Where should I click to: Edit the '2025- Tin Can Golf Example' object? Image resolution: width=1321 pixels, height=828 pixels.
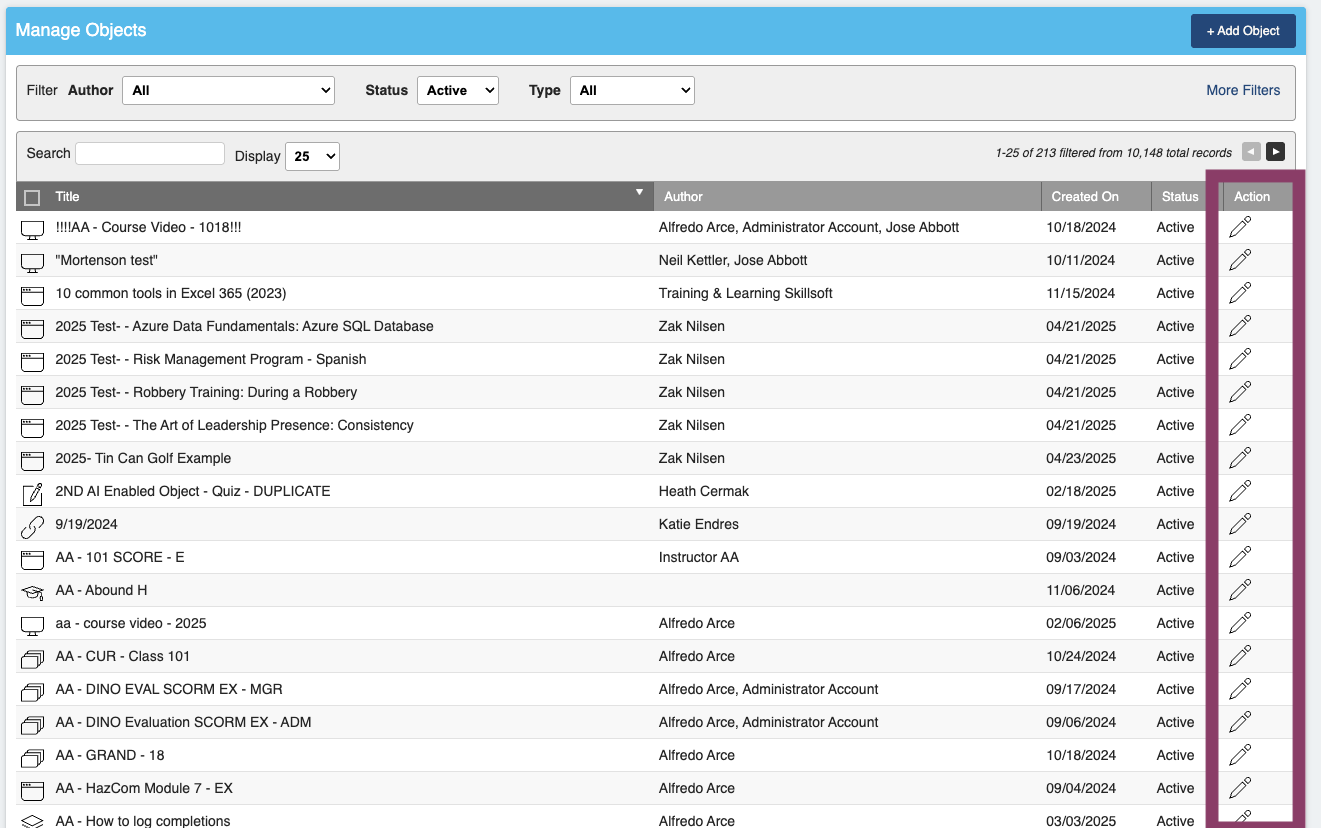[1240, 458]
